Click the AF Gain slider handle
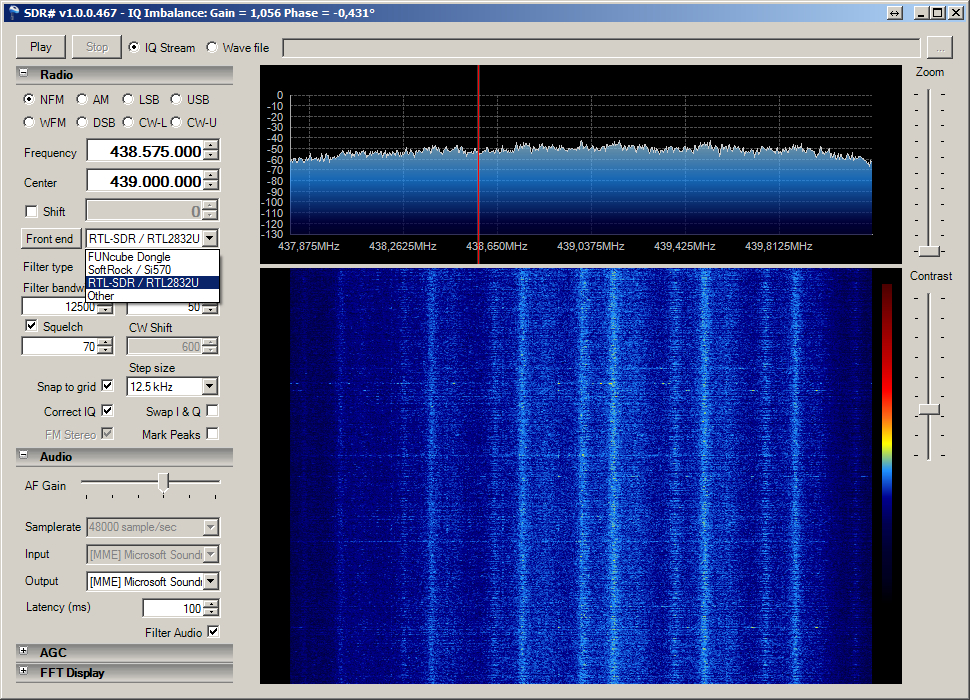Viewport: 970px width, 700px height. click(163, 482)
